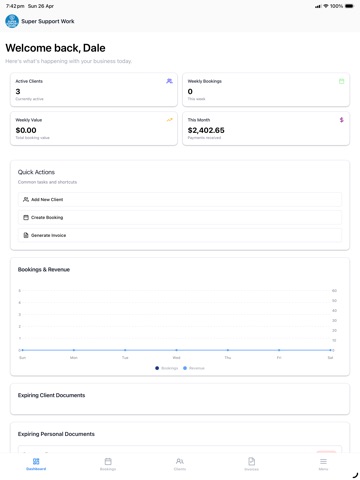This screenshot has width=360, height=480.
Task: Select the Bookings & Revenue chart title
Action: click(44, 269)
